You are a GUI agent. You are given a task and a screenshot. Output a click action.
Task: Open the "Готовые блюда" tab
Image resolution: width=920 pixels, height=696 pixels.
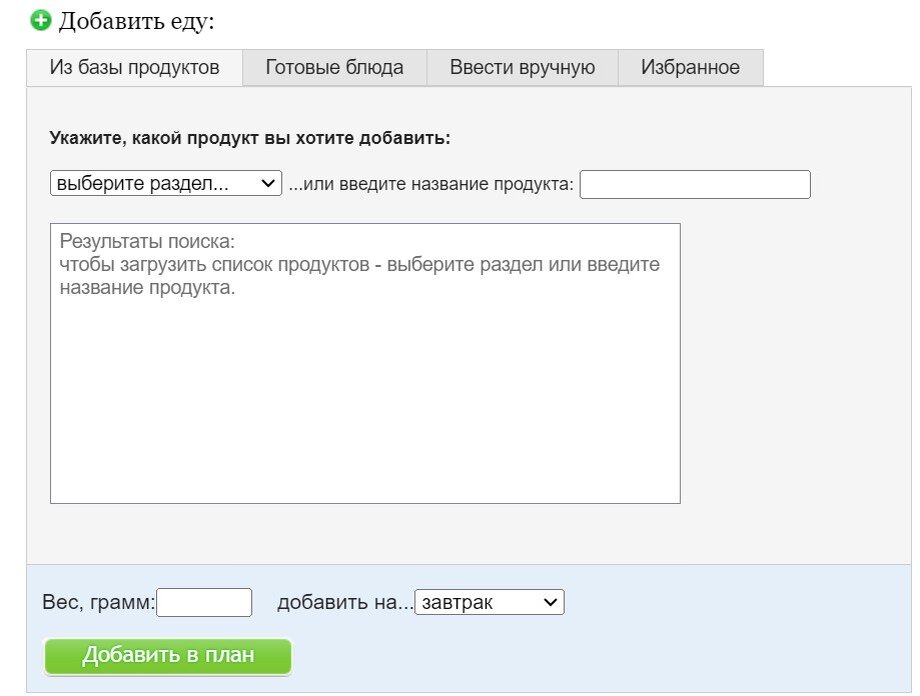click(334, 68)
